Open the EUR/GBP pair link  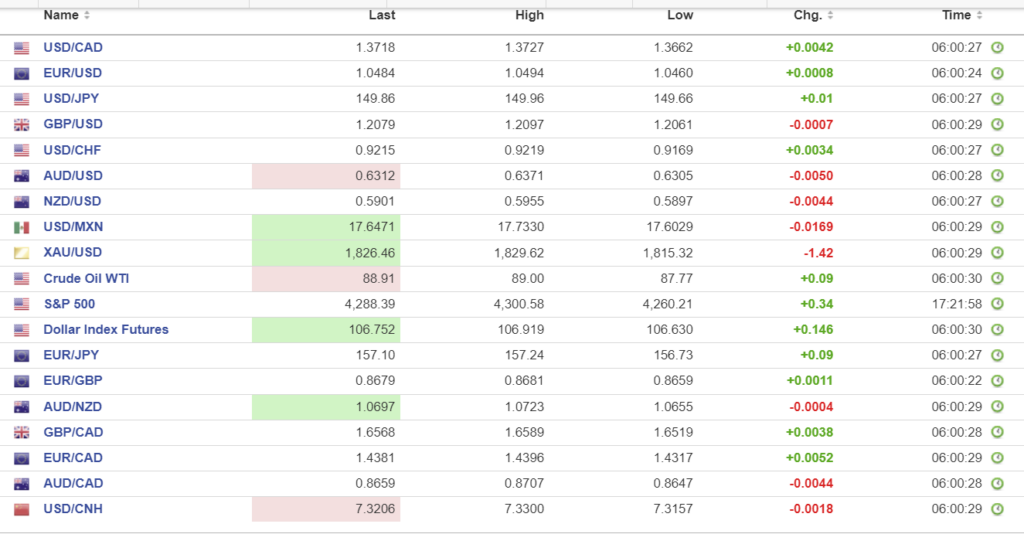[x=72, y=381]
